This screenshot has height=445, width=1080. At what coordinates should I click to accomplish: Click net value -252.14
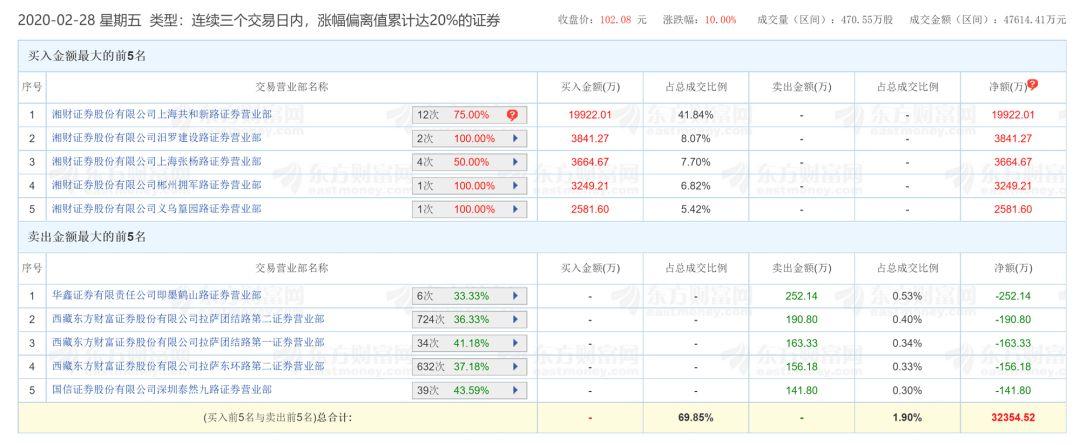pyautogui.click(x=1013, y=296)
